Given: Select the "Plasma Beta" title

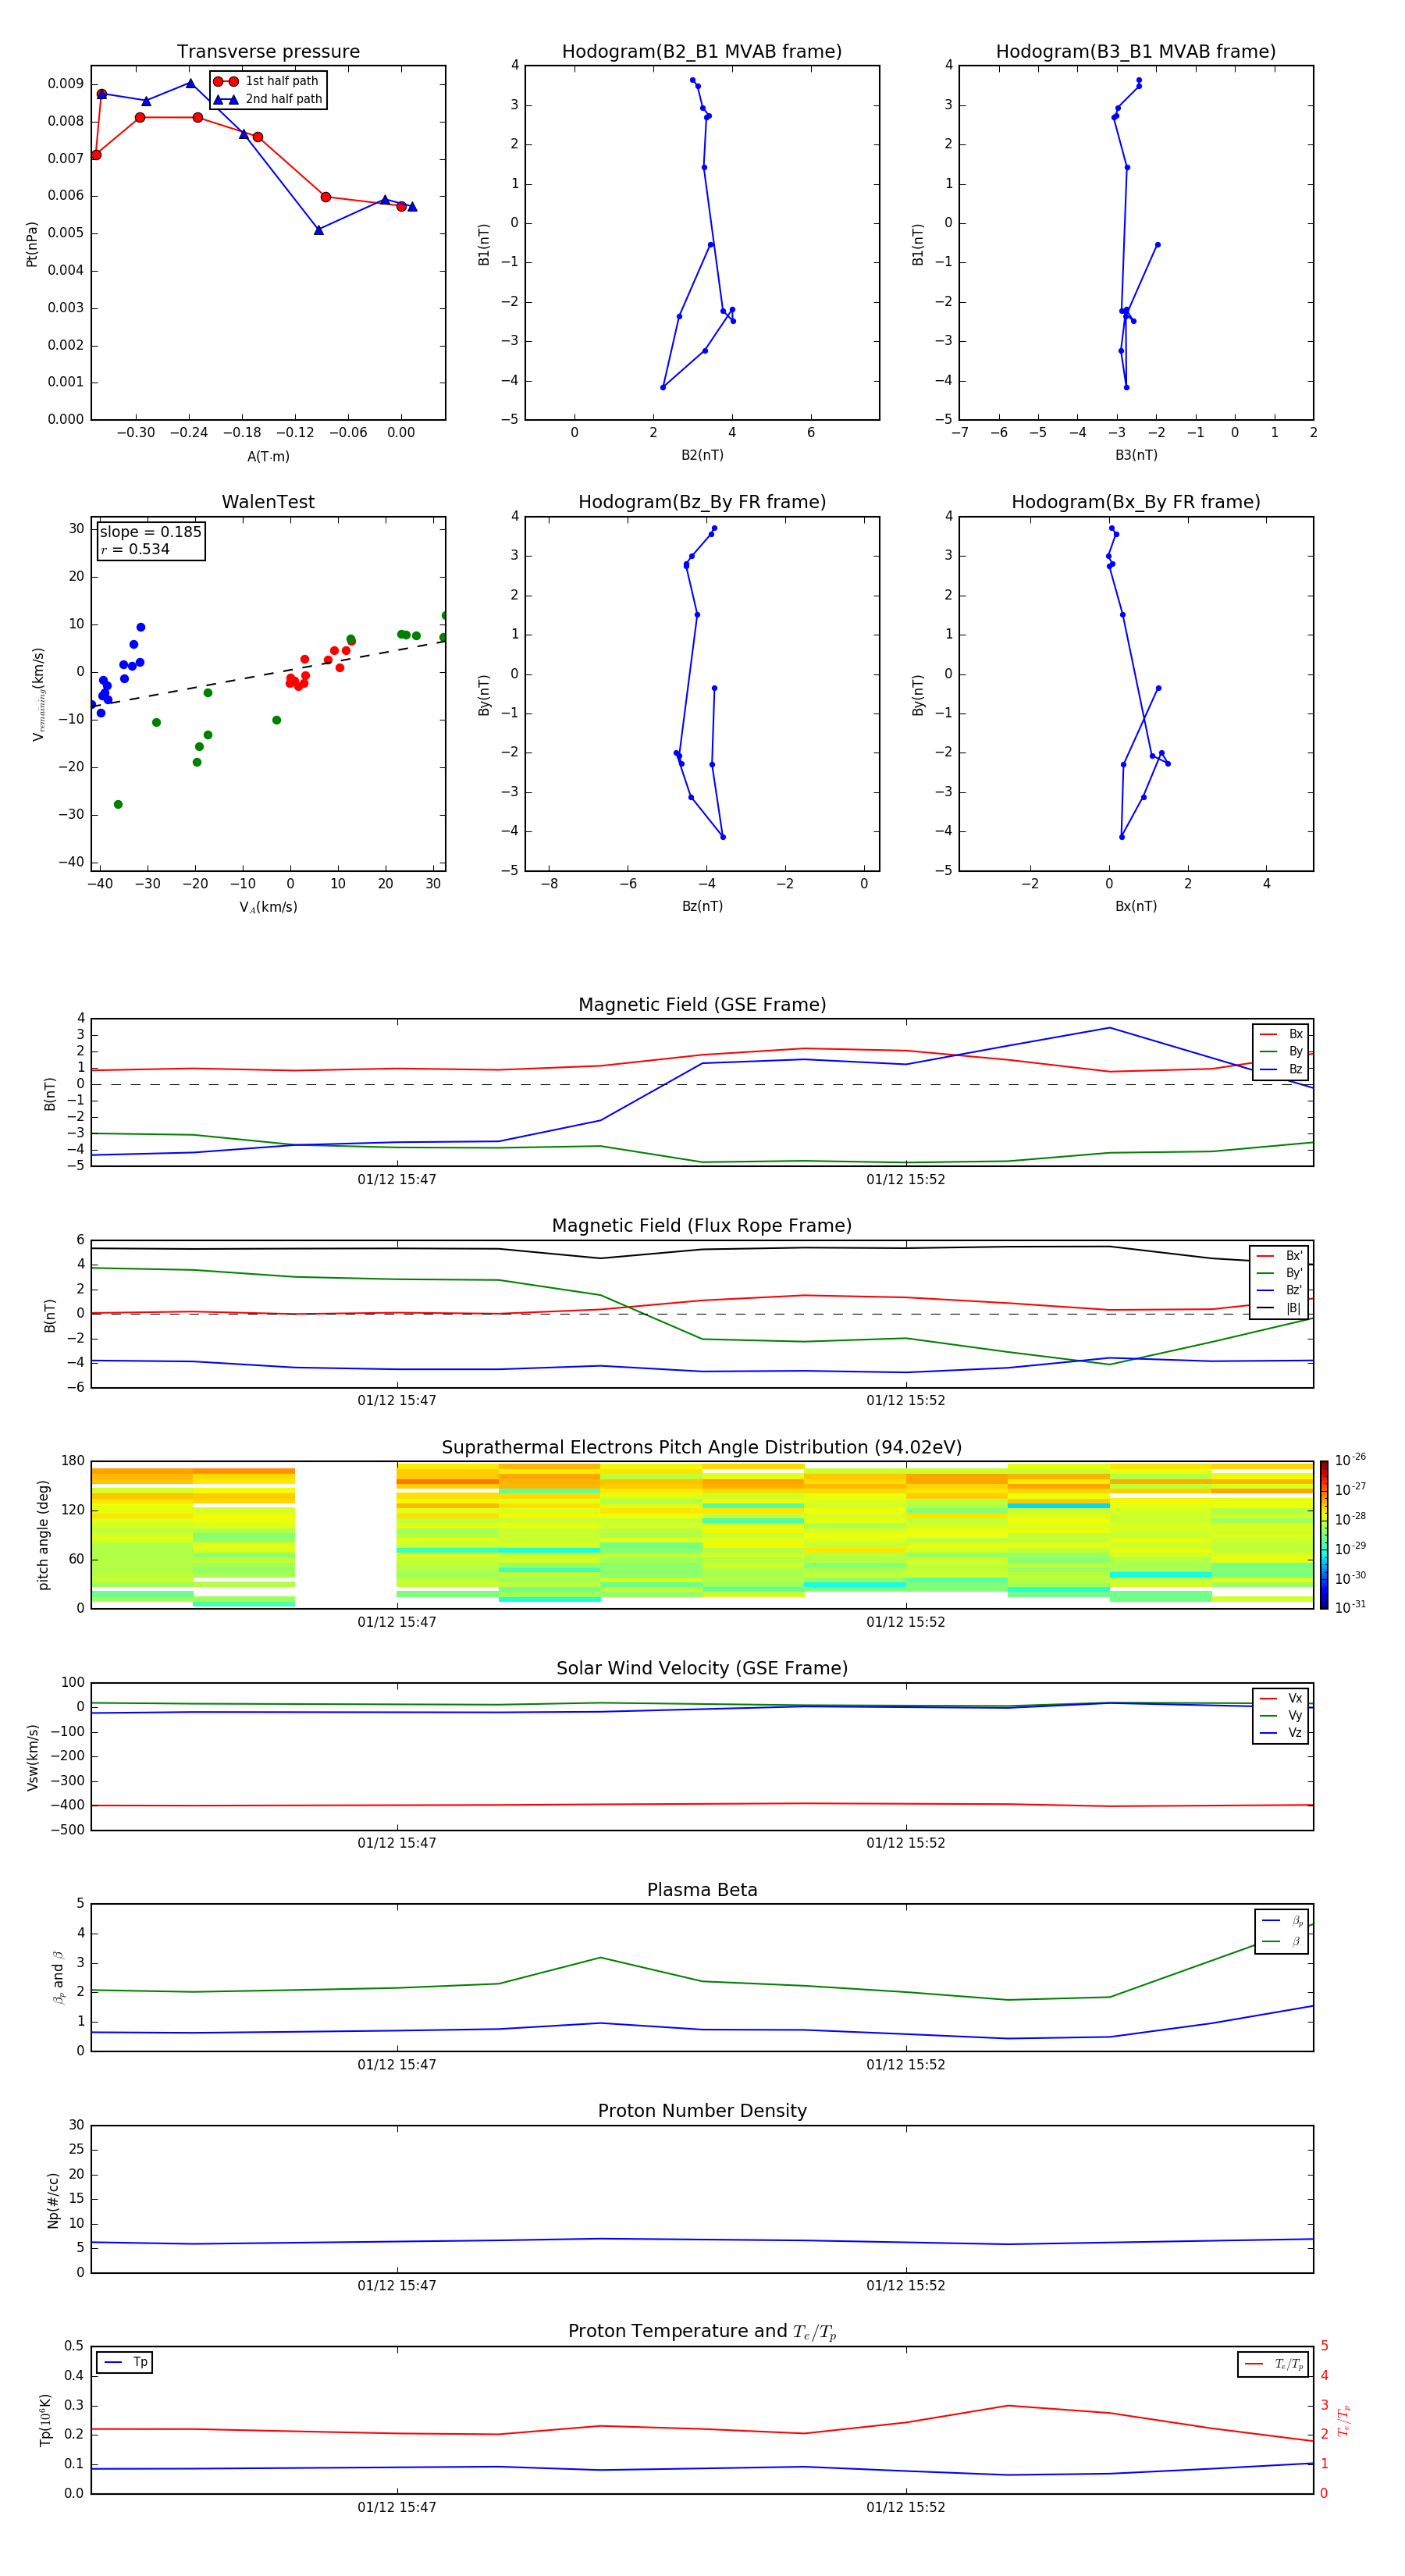Looking at the screenshot, I should (x=702, y=1891).
